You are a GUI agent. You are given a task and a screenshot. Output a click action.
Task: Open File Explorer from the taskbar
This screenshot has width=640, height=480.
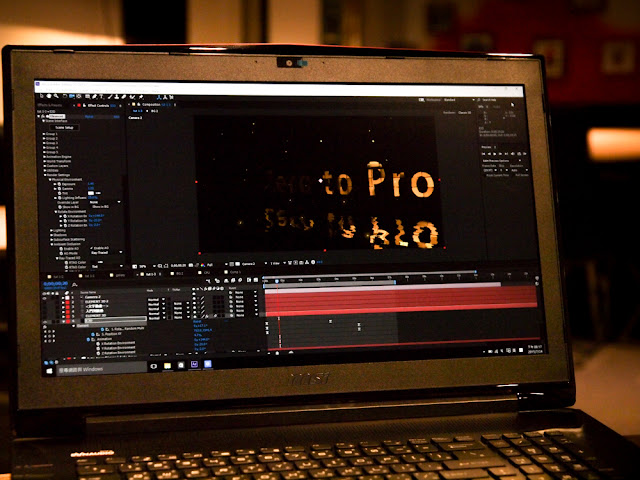pyautogui.click(x=167, y=366)
